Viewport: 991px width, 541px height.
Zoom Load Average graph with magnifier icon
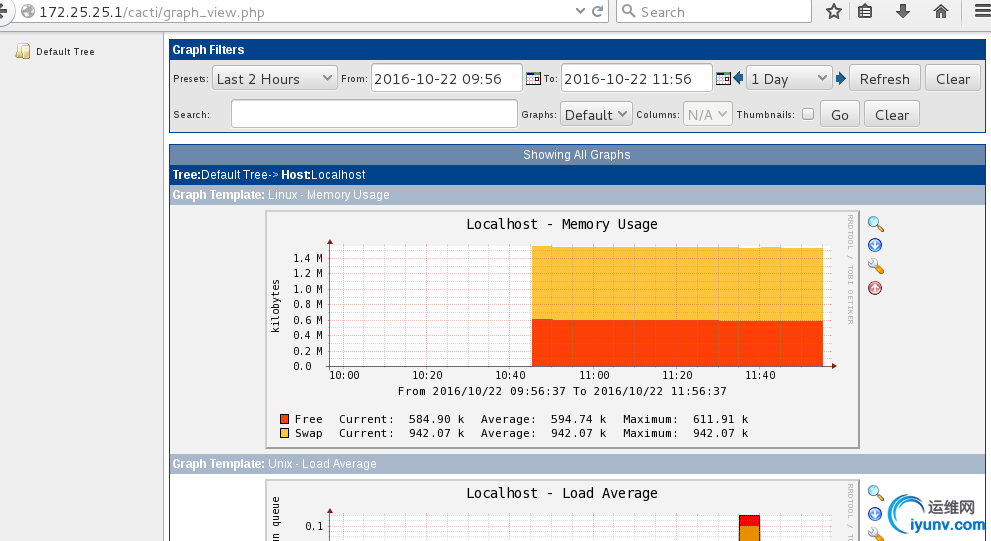[875, 492]
